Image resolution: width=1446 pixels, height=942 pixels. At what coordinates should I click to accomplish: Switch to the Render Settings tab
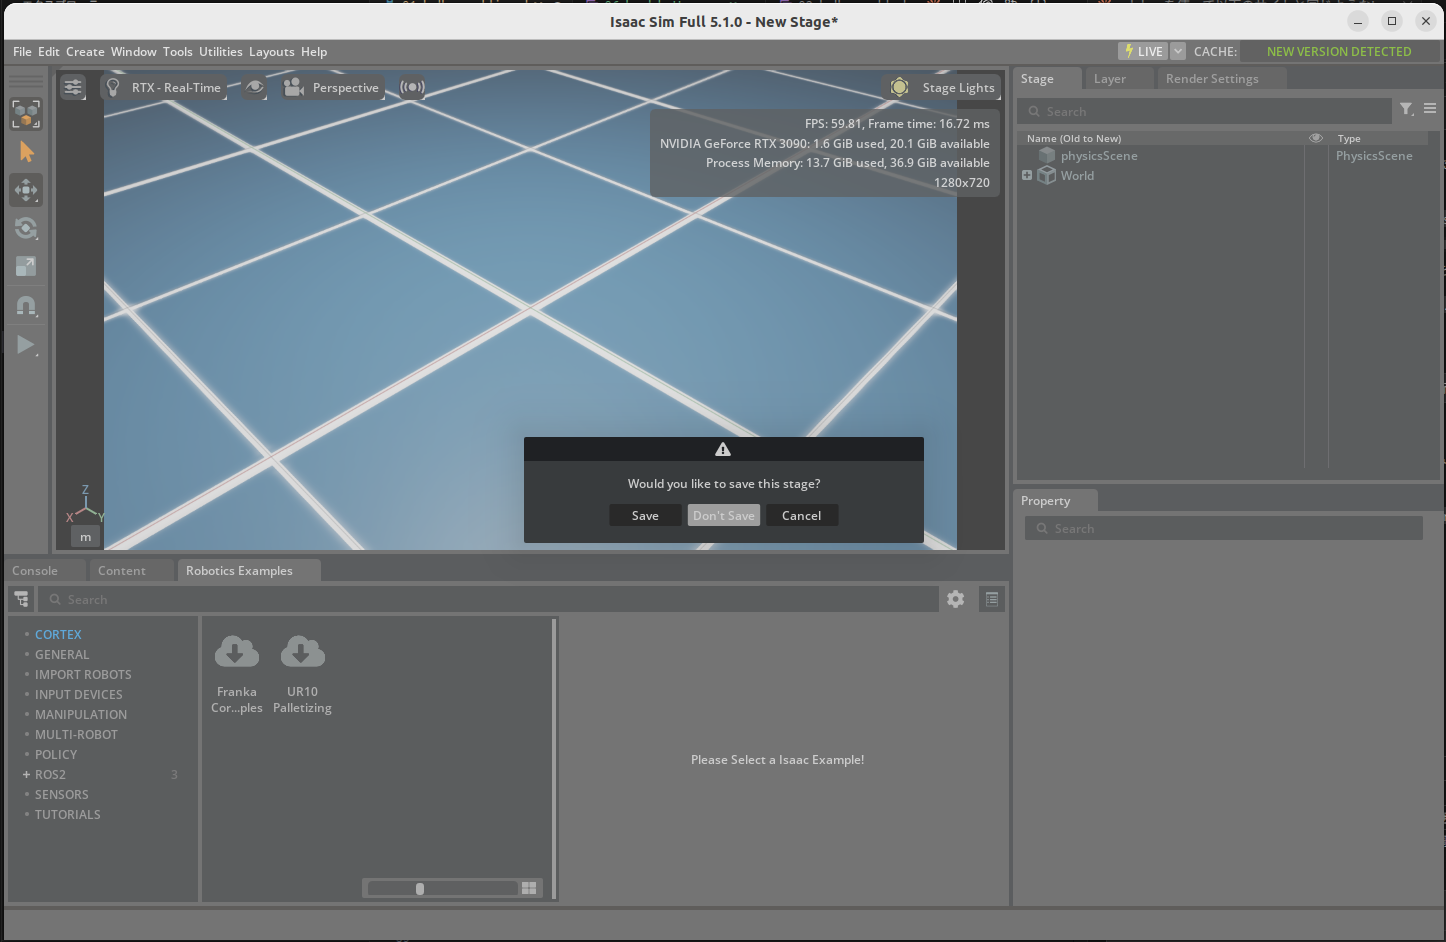pos(1211,79)
